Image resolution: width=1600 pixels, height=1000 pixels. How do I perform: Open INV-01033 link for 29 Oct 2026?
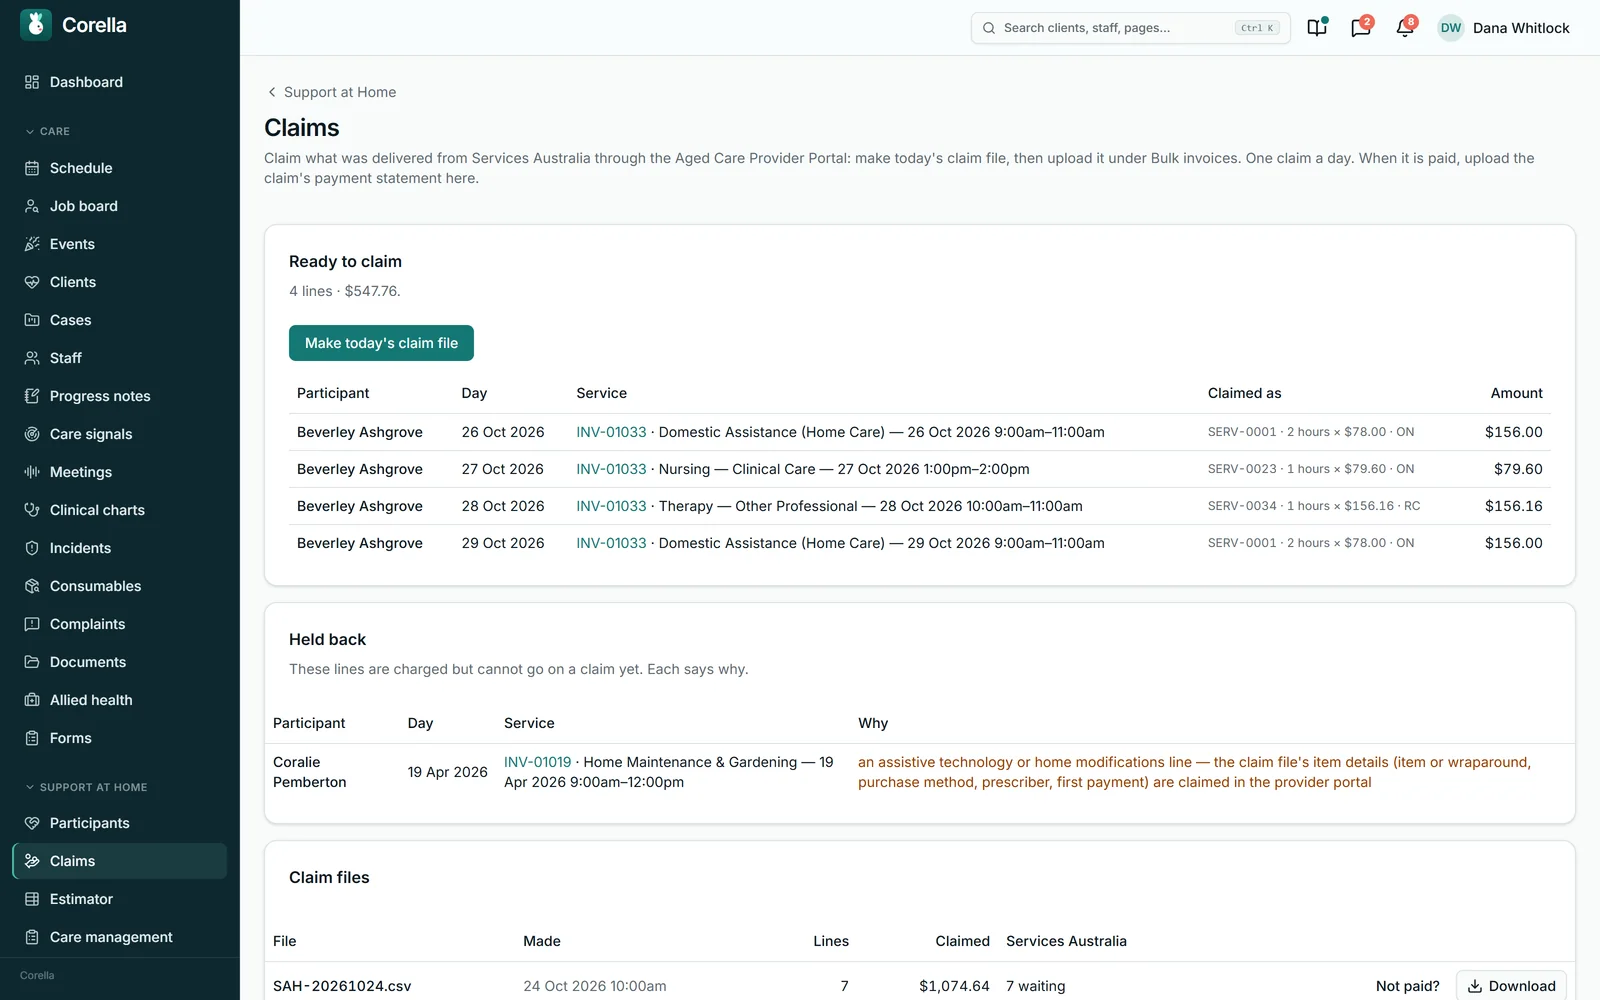tap(611, 543)
